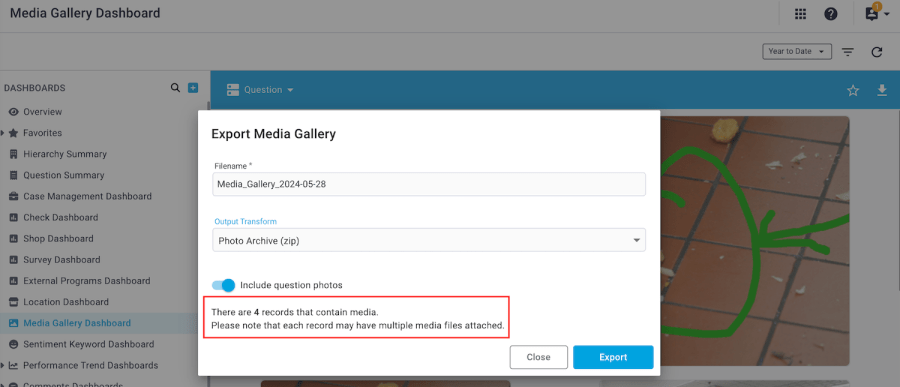This screenshot has width=900, height=387.
Task: Expand the Favorites tree arrow
Action: 3,133
